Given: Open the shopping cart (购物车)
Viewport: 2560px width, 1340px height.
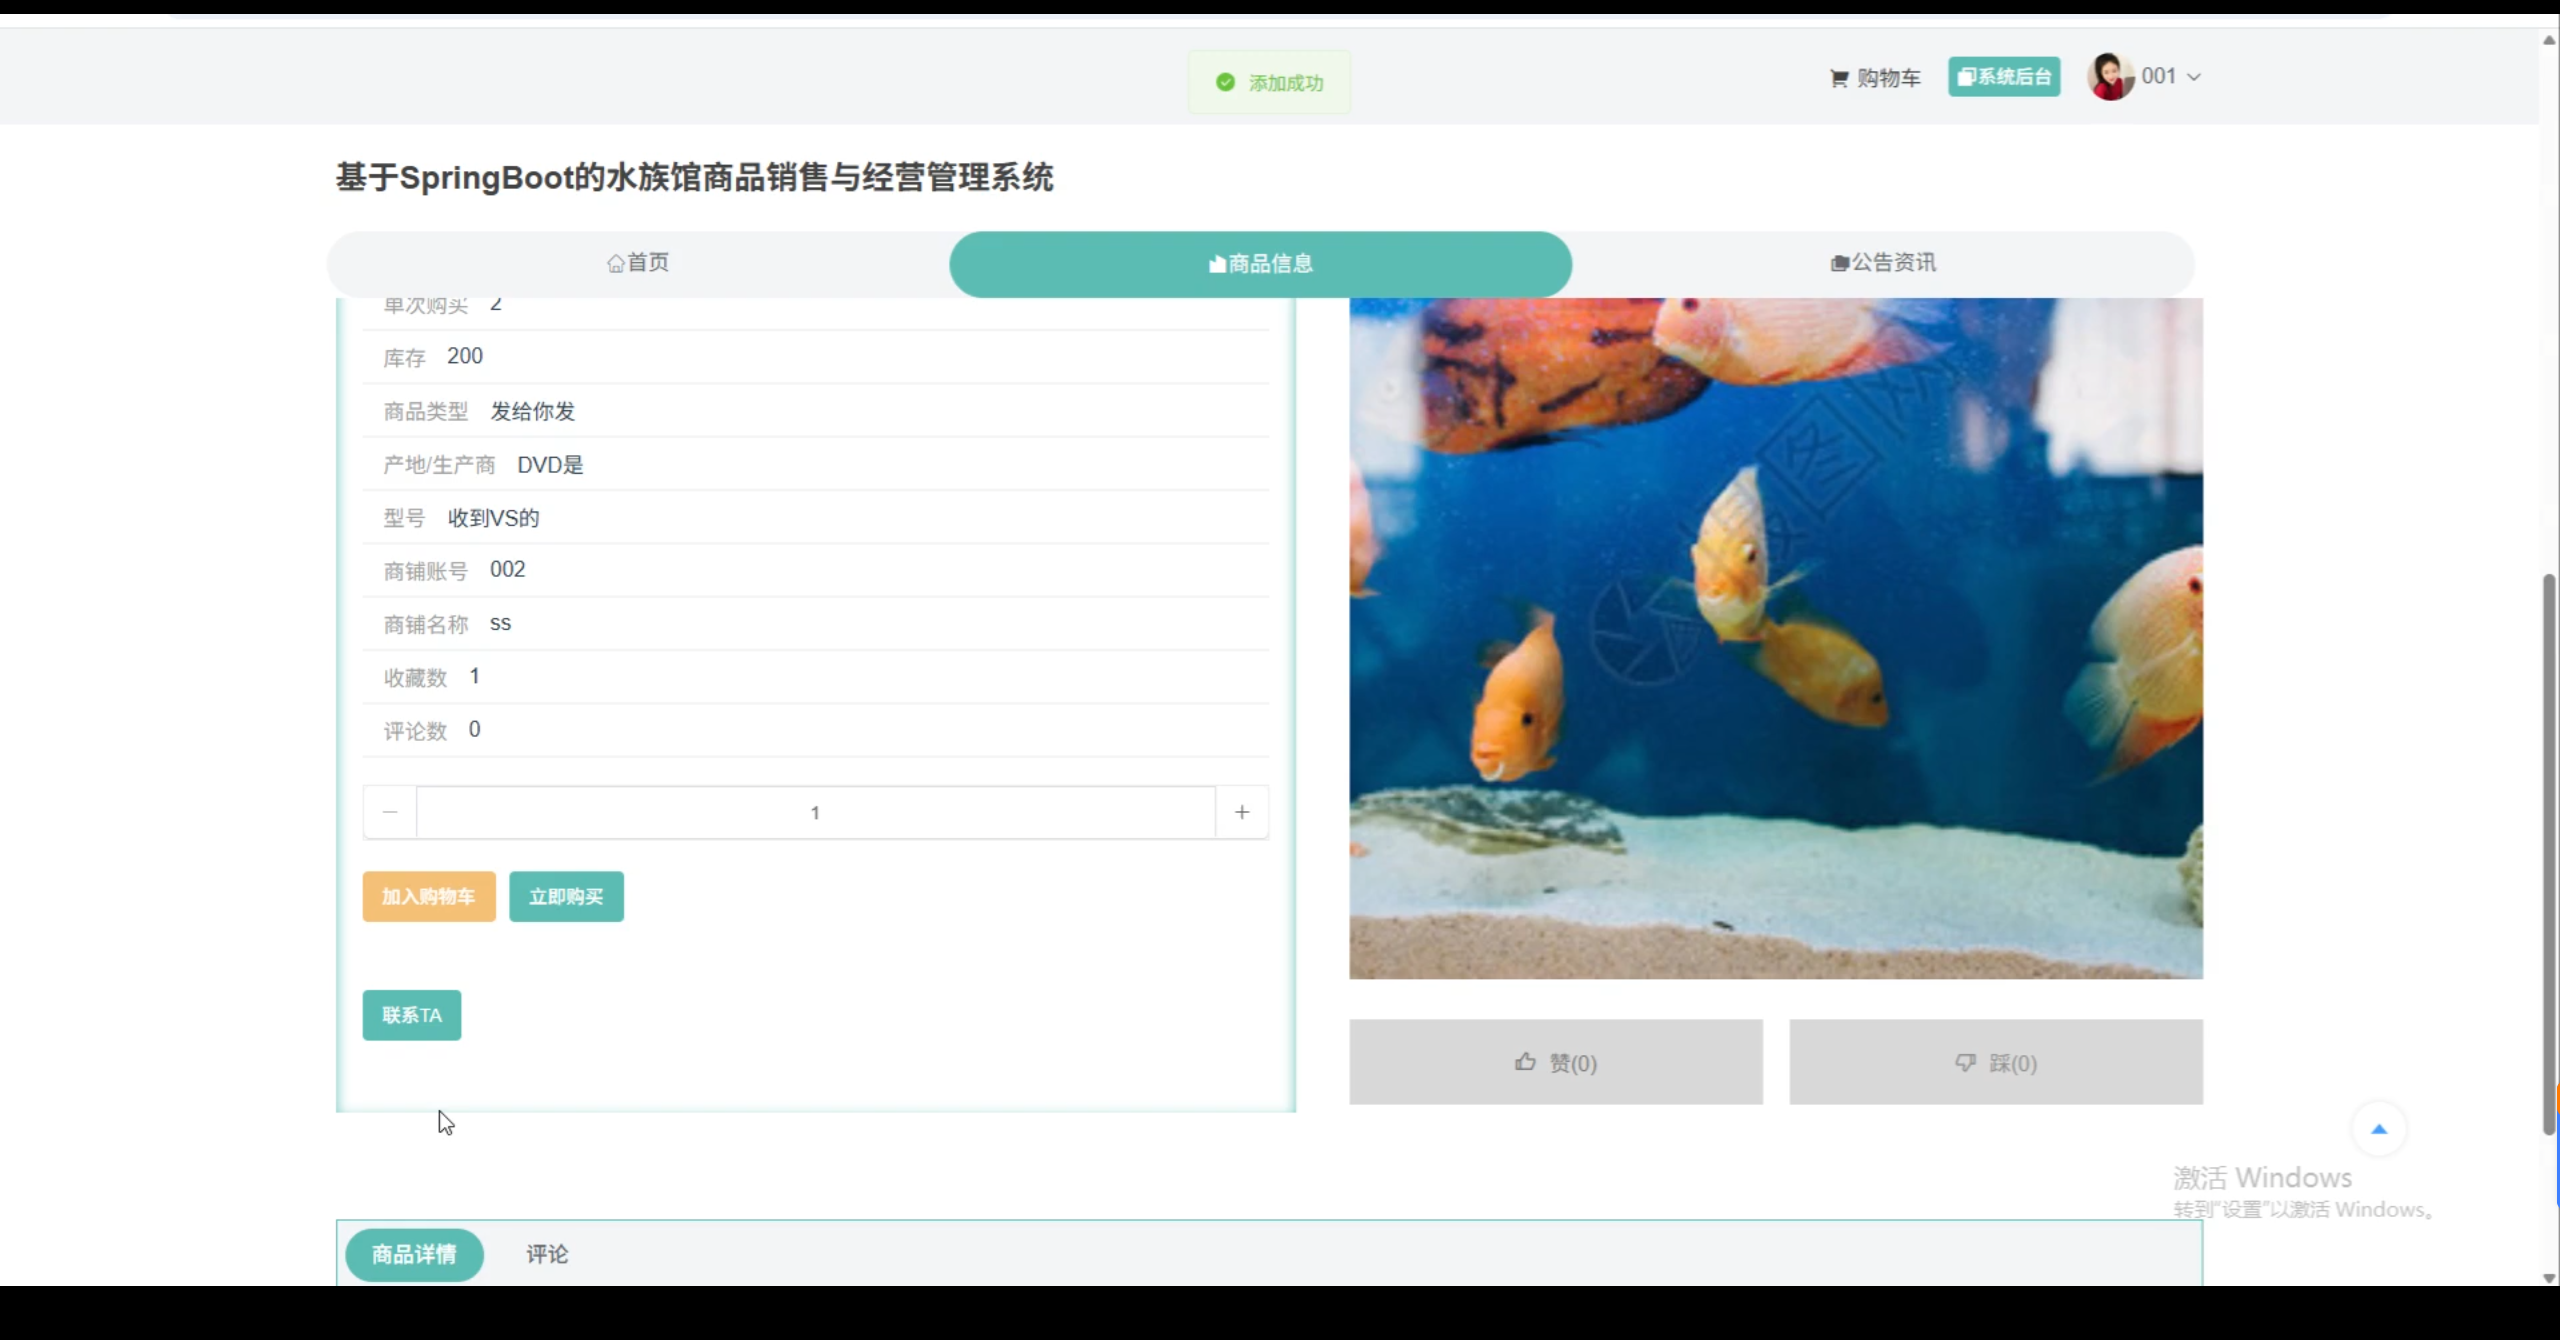Looking at the screenshot, I should point(1875,77).
